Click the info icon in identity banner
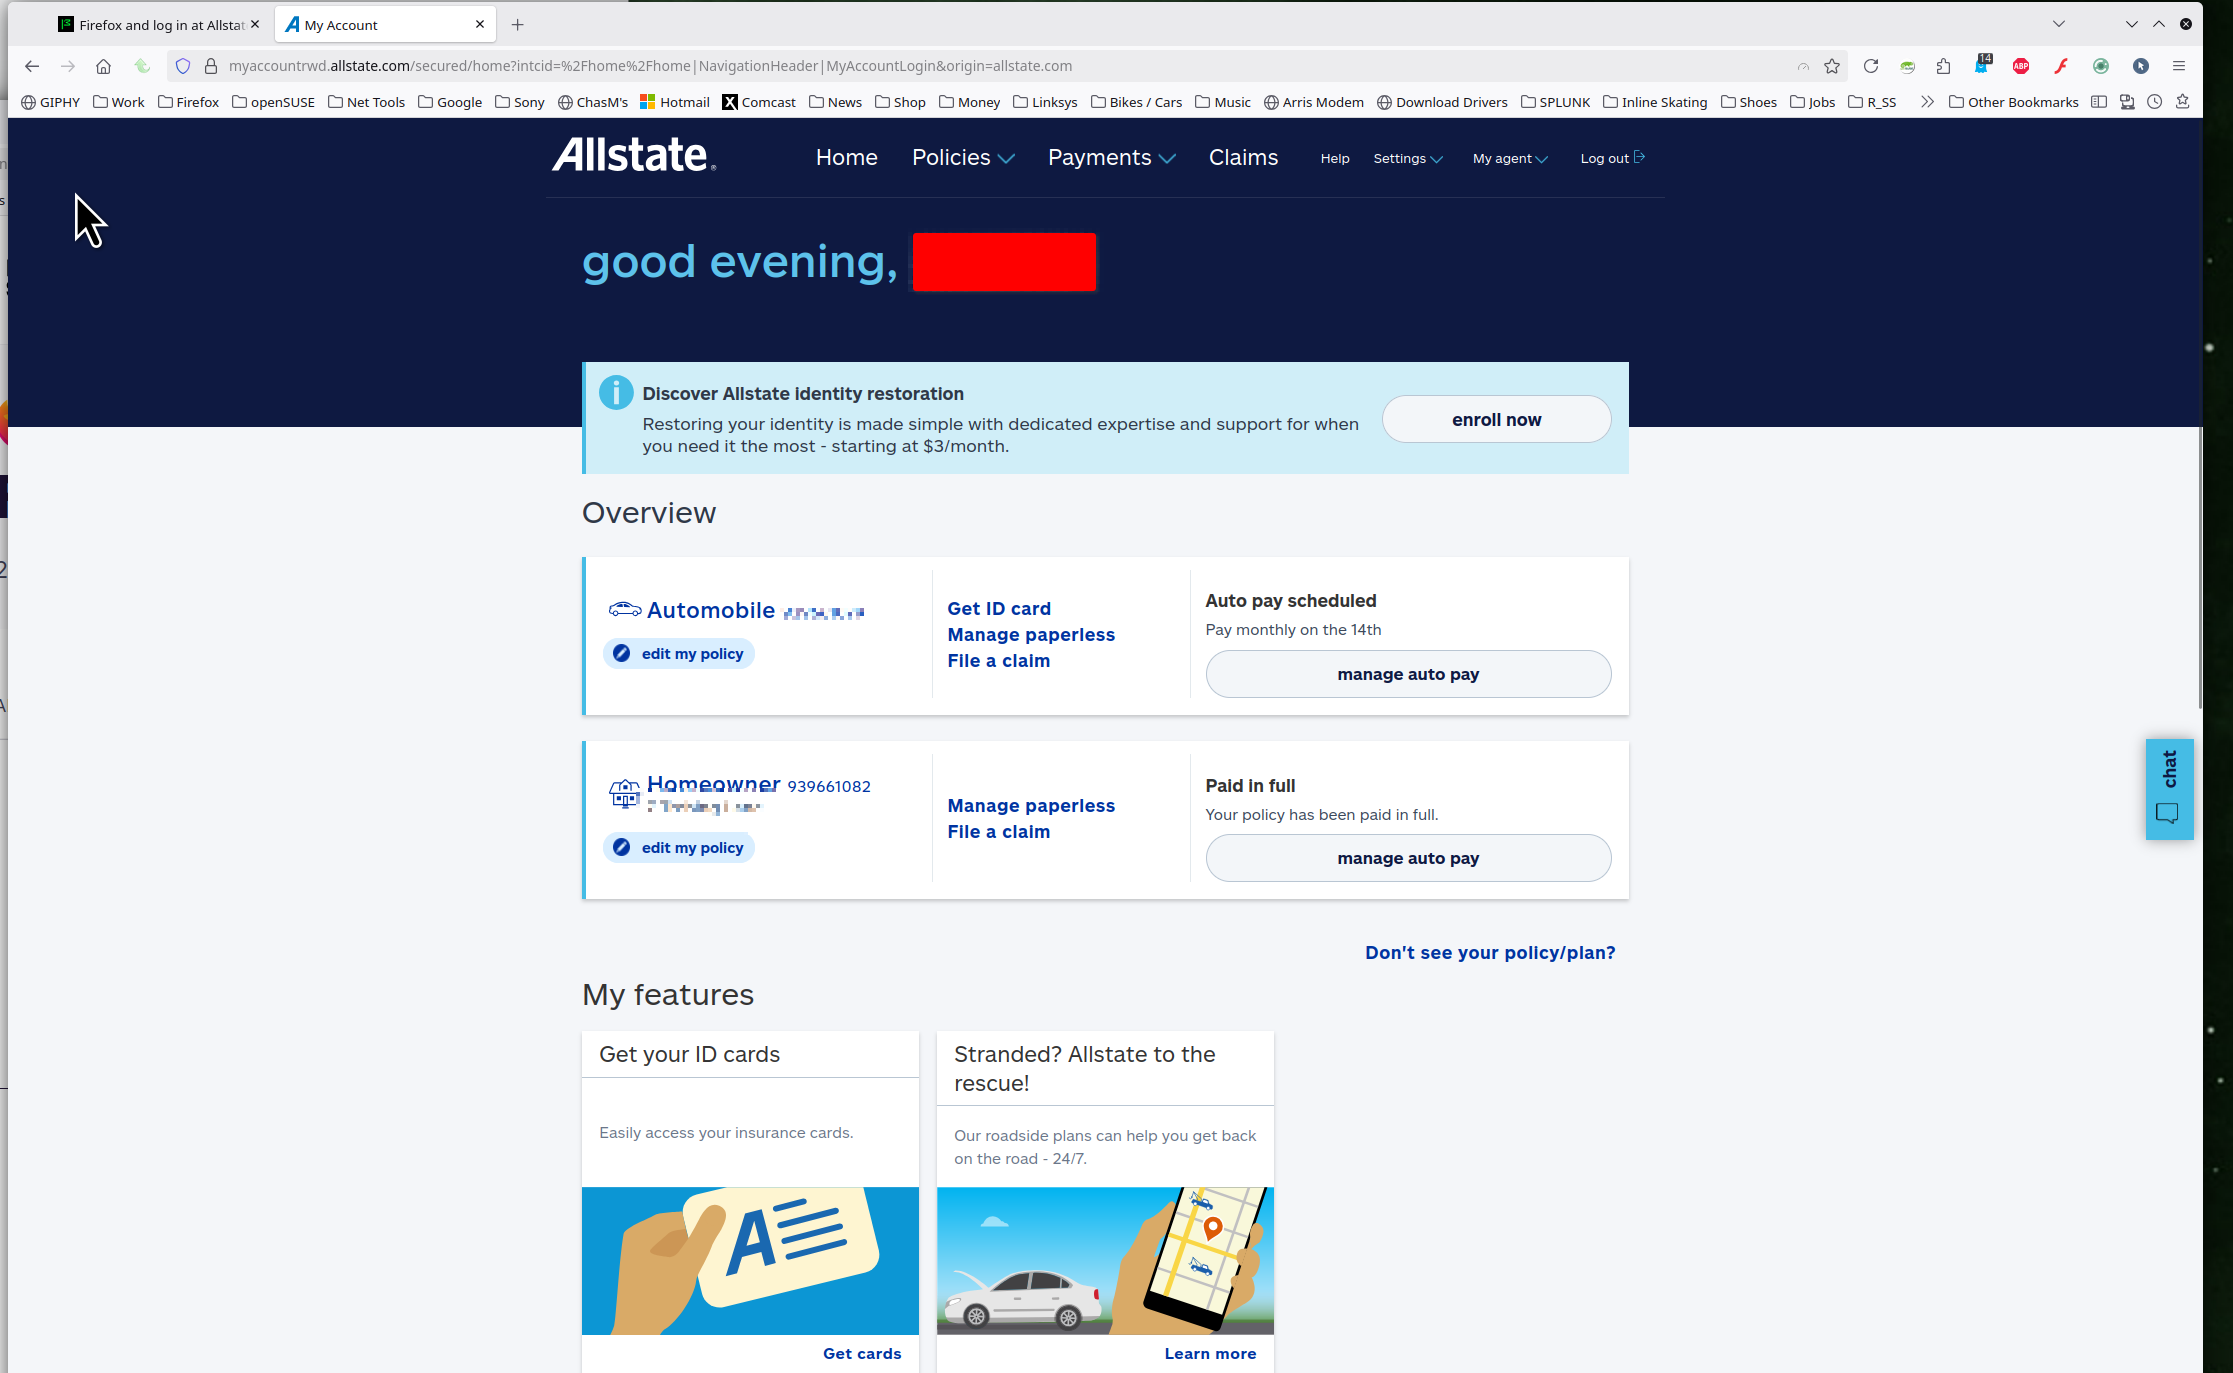2233x1373 pixels. 616,393
